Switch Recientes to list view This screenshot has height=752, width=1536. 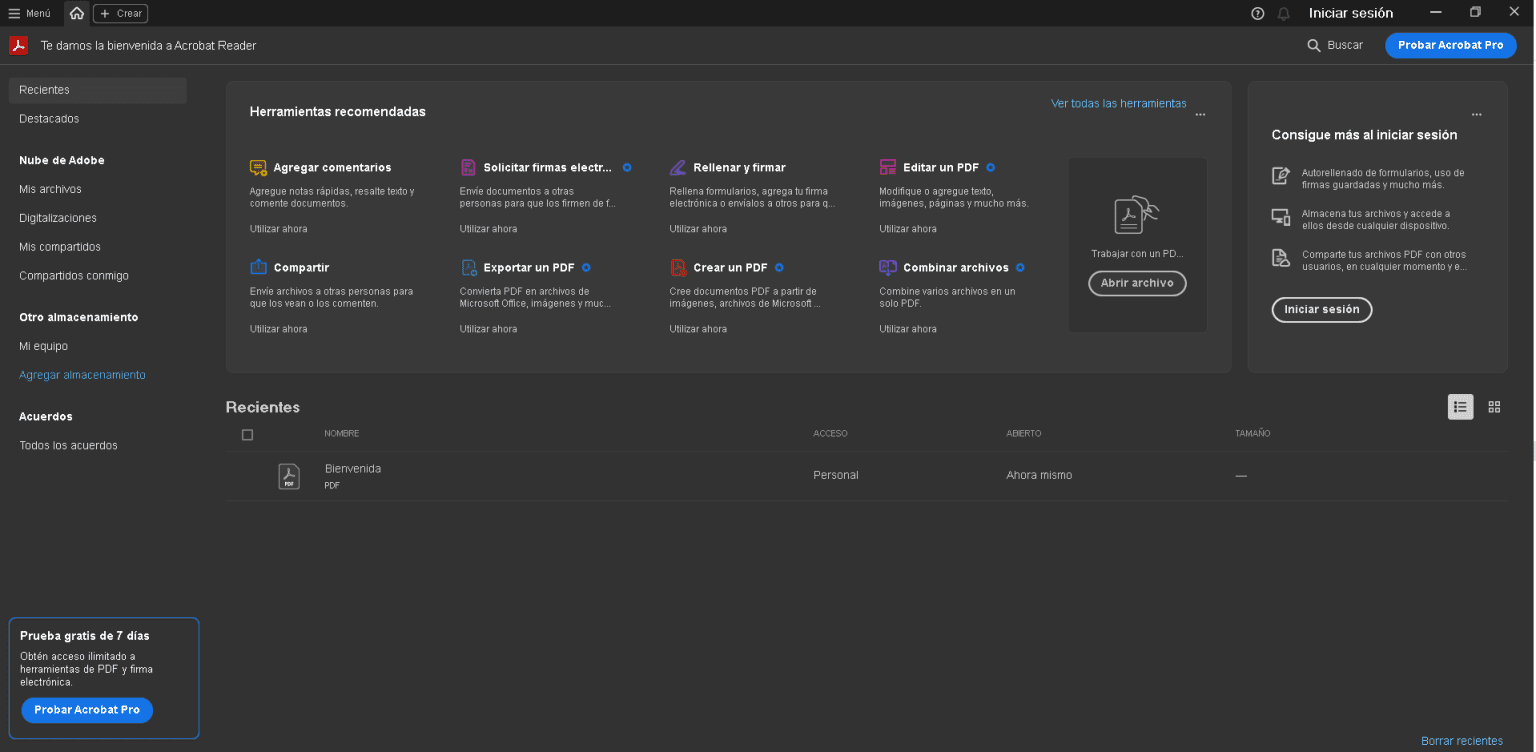click(1461, 407)
